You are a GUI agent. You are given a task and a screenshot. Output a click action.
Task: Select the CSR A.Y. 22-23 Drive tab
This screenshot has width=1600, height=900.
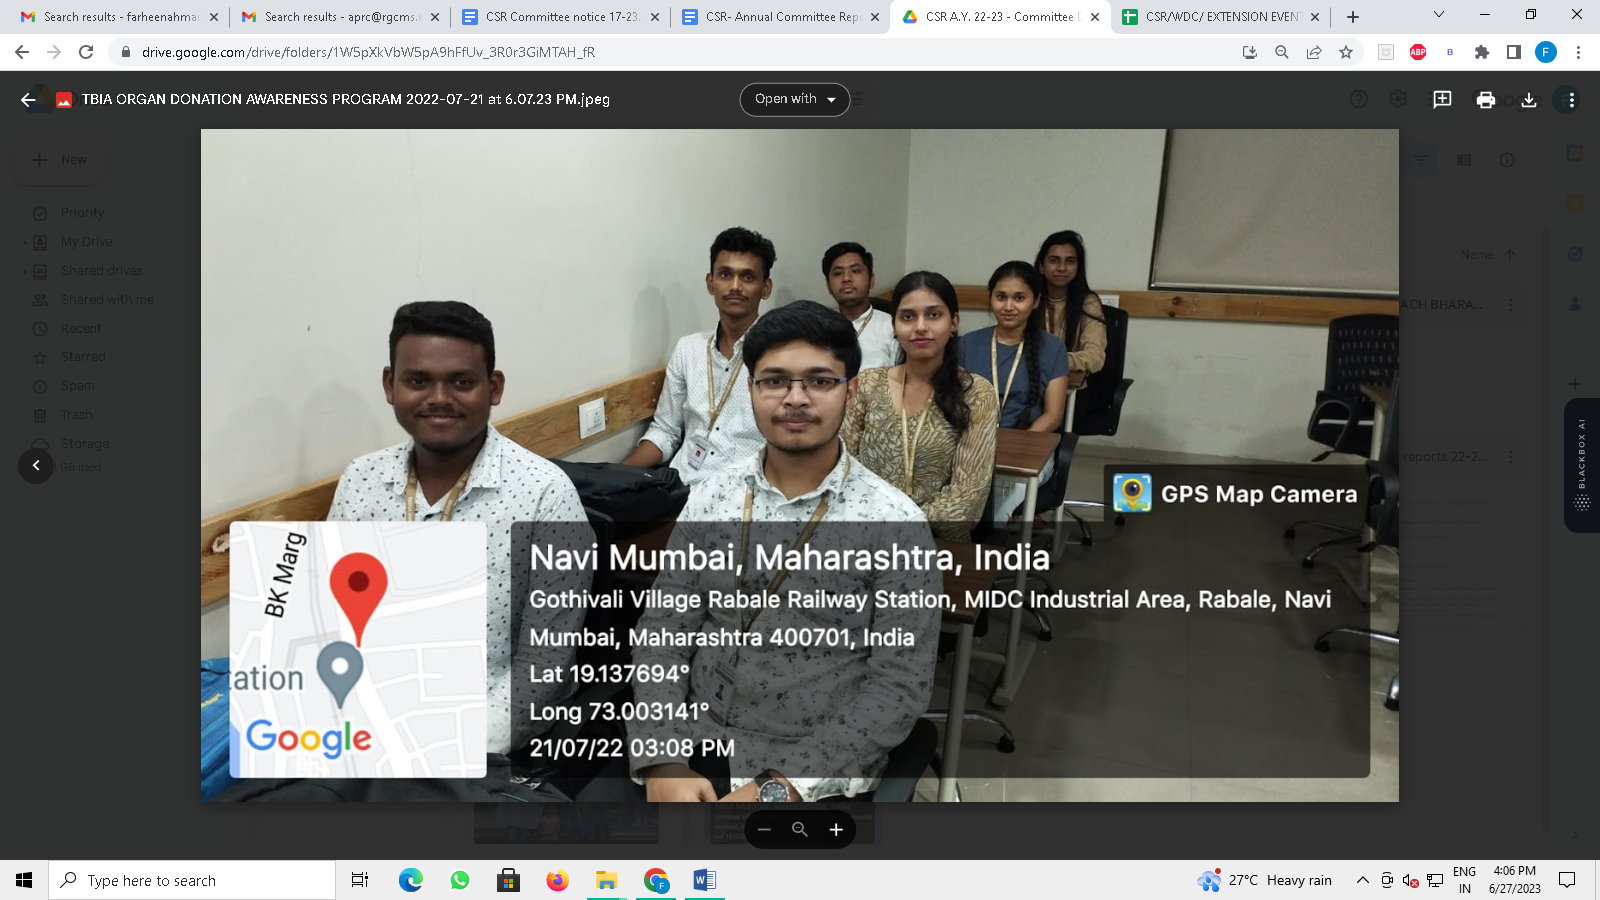coord(1001,17)
